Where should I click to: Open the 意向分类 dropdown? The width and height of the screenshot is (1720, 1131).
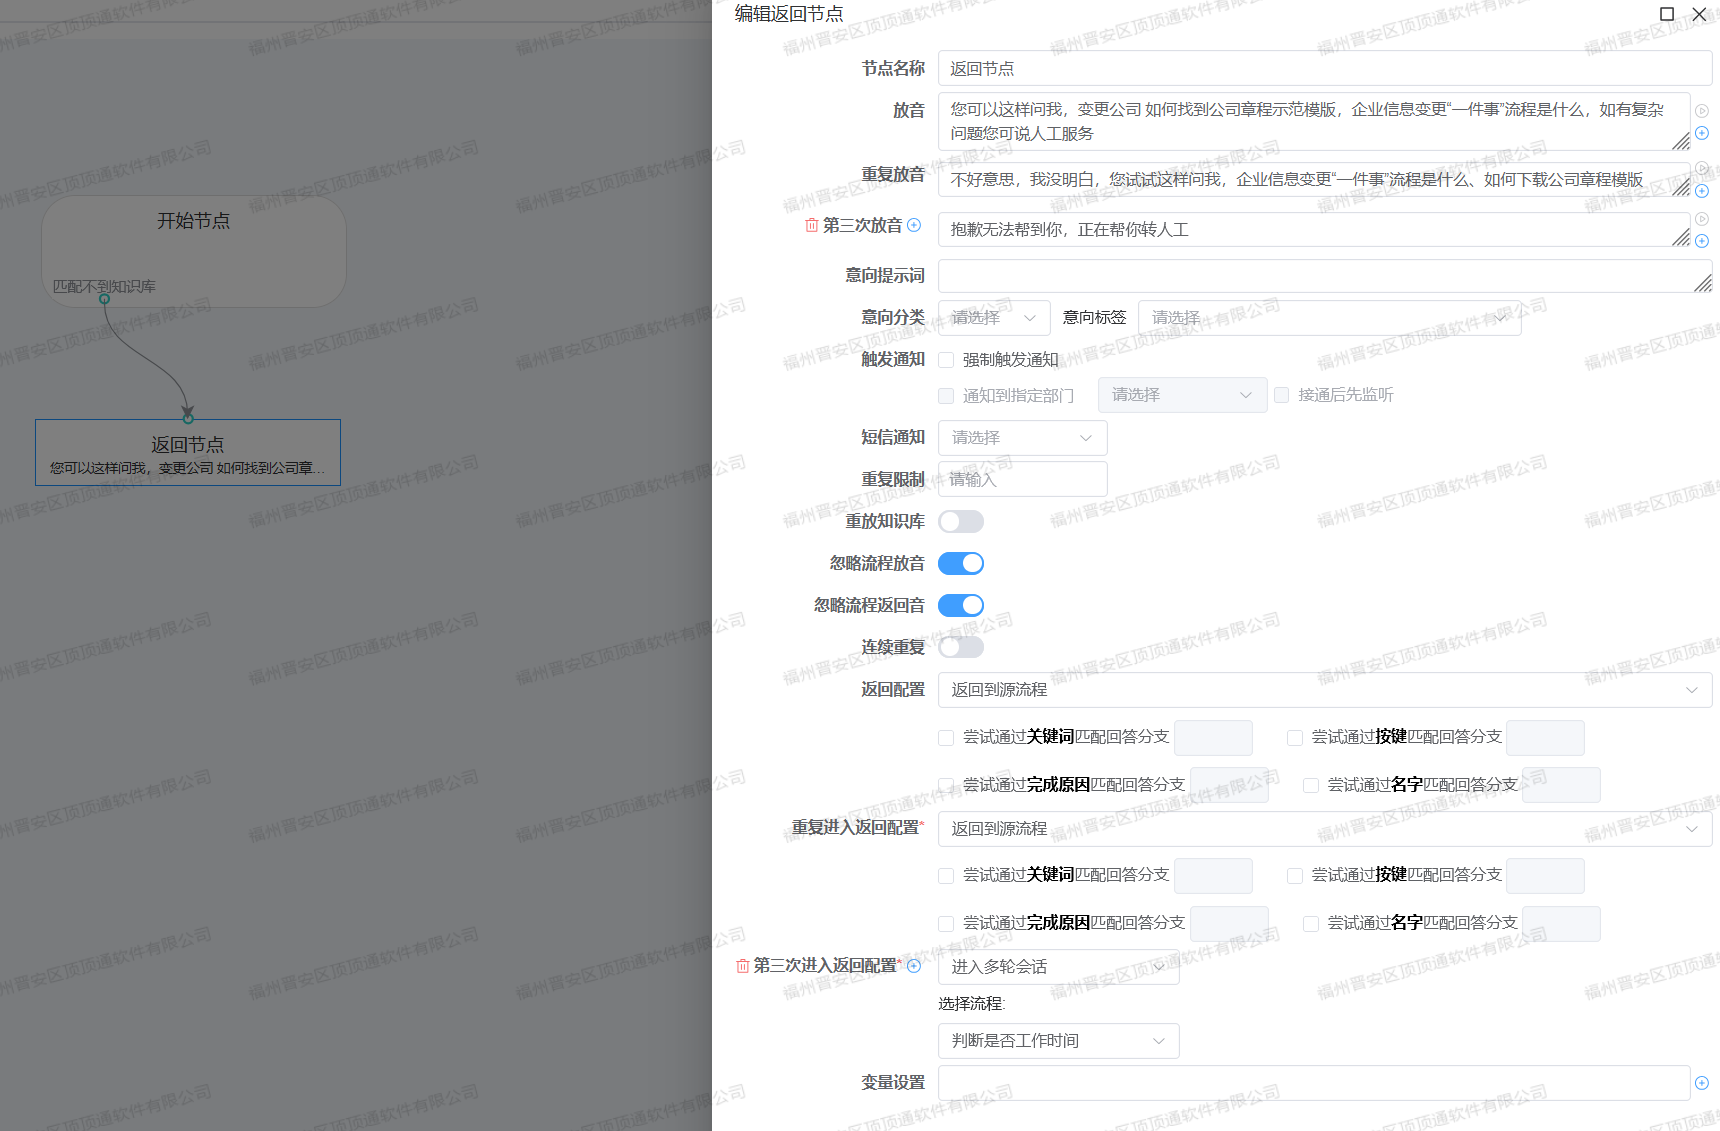pyautogui.click(x=993, y=317)
